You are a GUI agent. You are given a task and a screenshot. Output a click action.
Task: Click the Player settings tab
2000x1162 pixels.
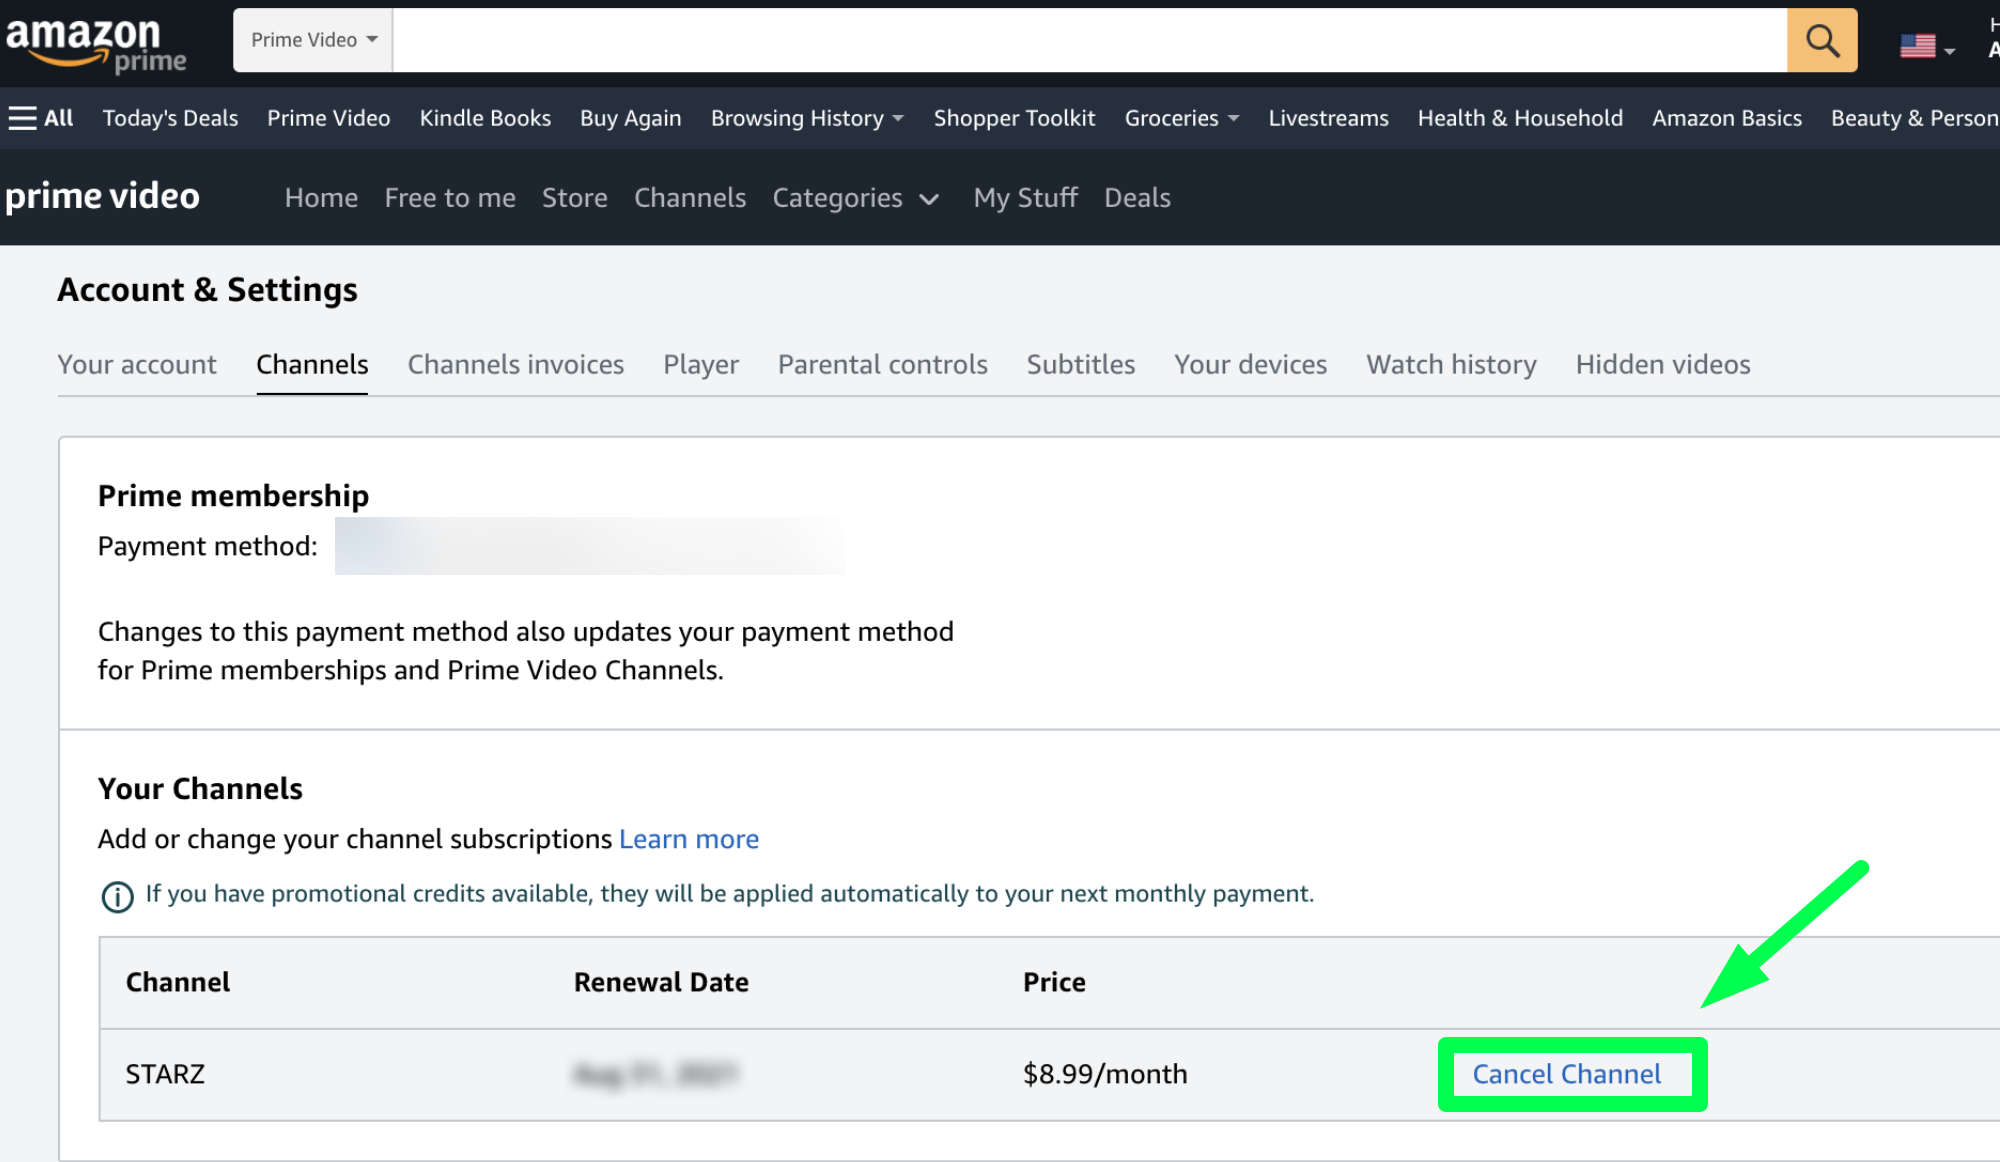pyautogui.click(x=700, y=362)
